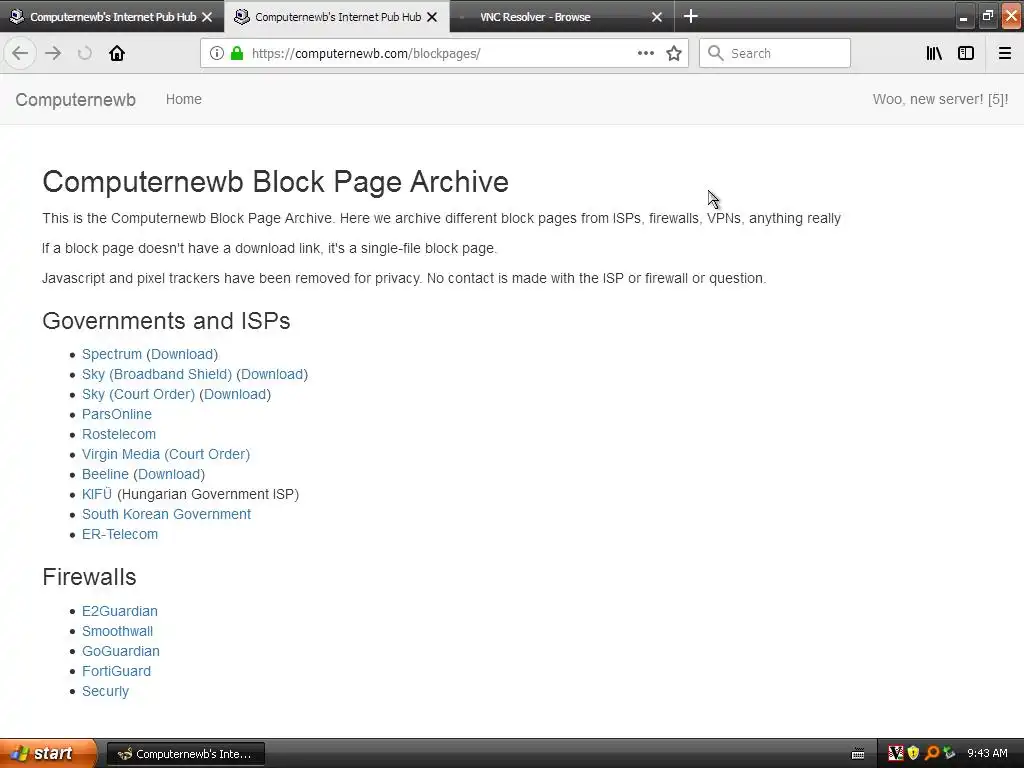This screenshot has height=768, width=1024.
Task: Click the green secure connection padlock
Action: (237, 53)
